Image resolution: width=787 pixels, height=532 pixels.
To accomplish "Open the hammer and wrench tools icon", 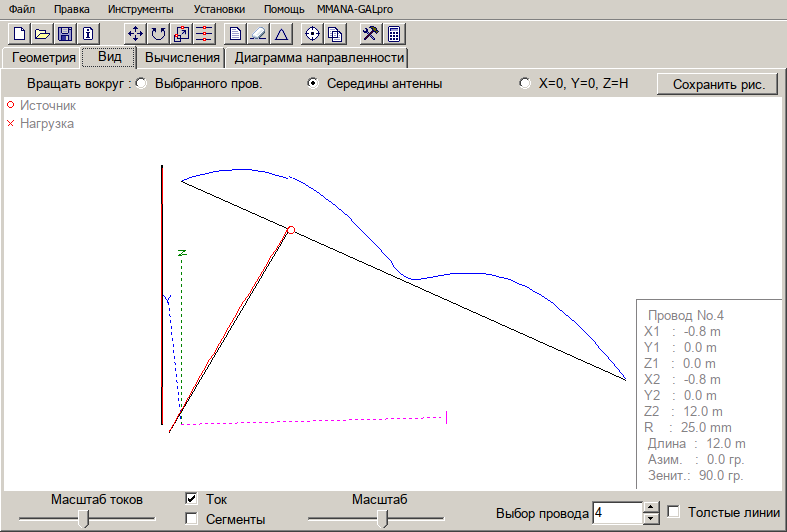I will click(x=371, y=34).
